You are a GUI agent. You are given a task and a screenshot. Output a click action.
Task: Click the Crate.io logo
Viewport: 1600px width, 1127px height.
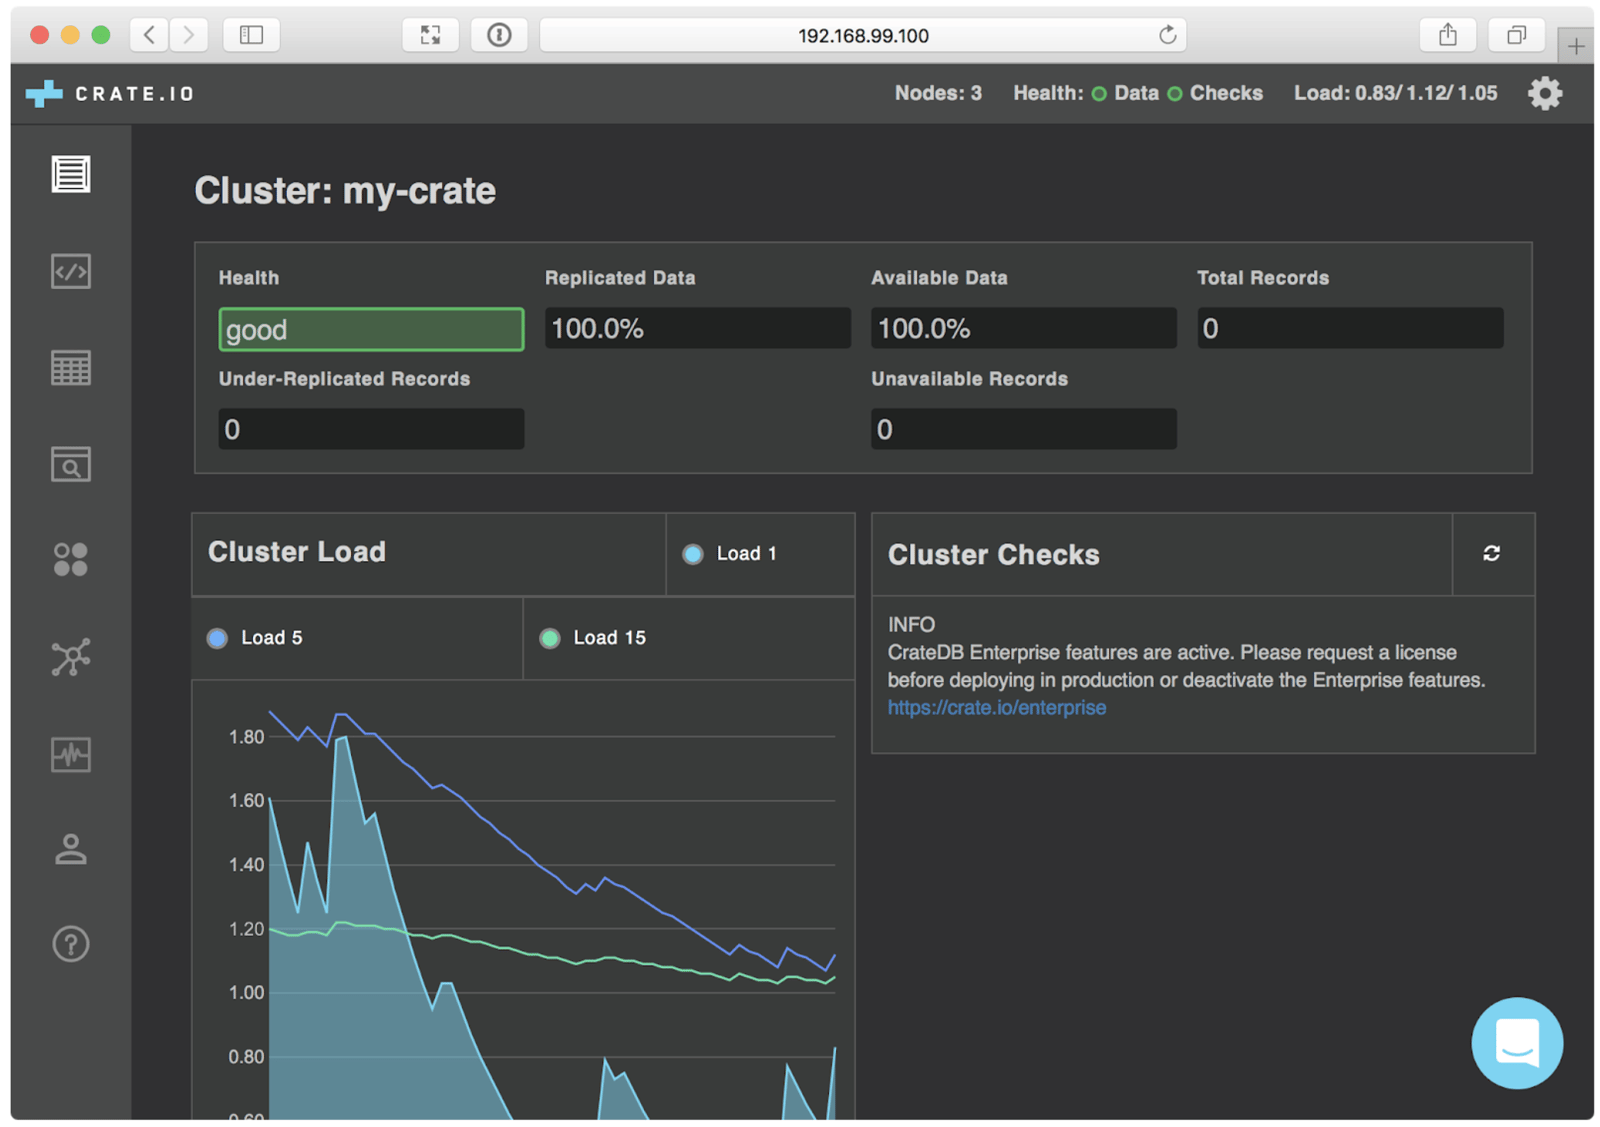click(x=108, y=93)
